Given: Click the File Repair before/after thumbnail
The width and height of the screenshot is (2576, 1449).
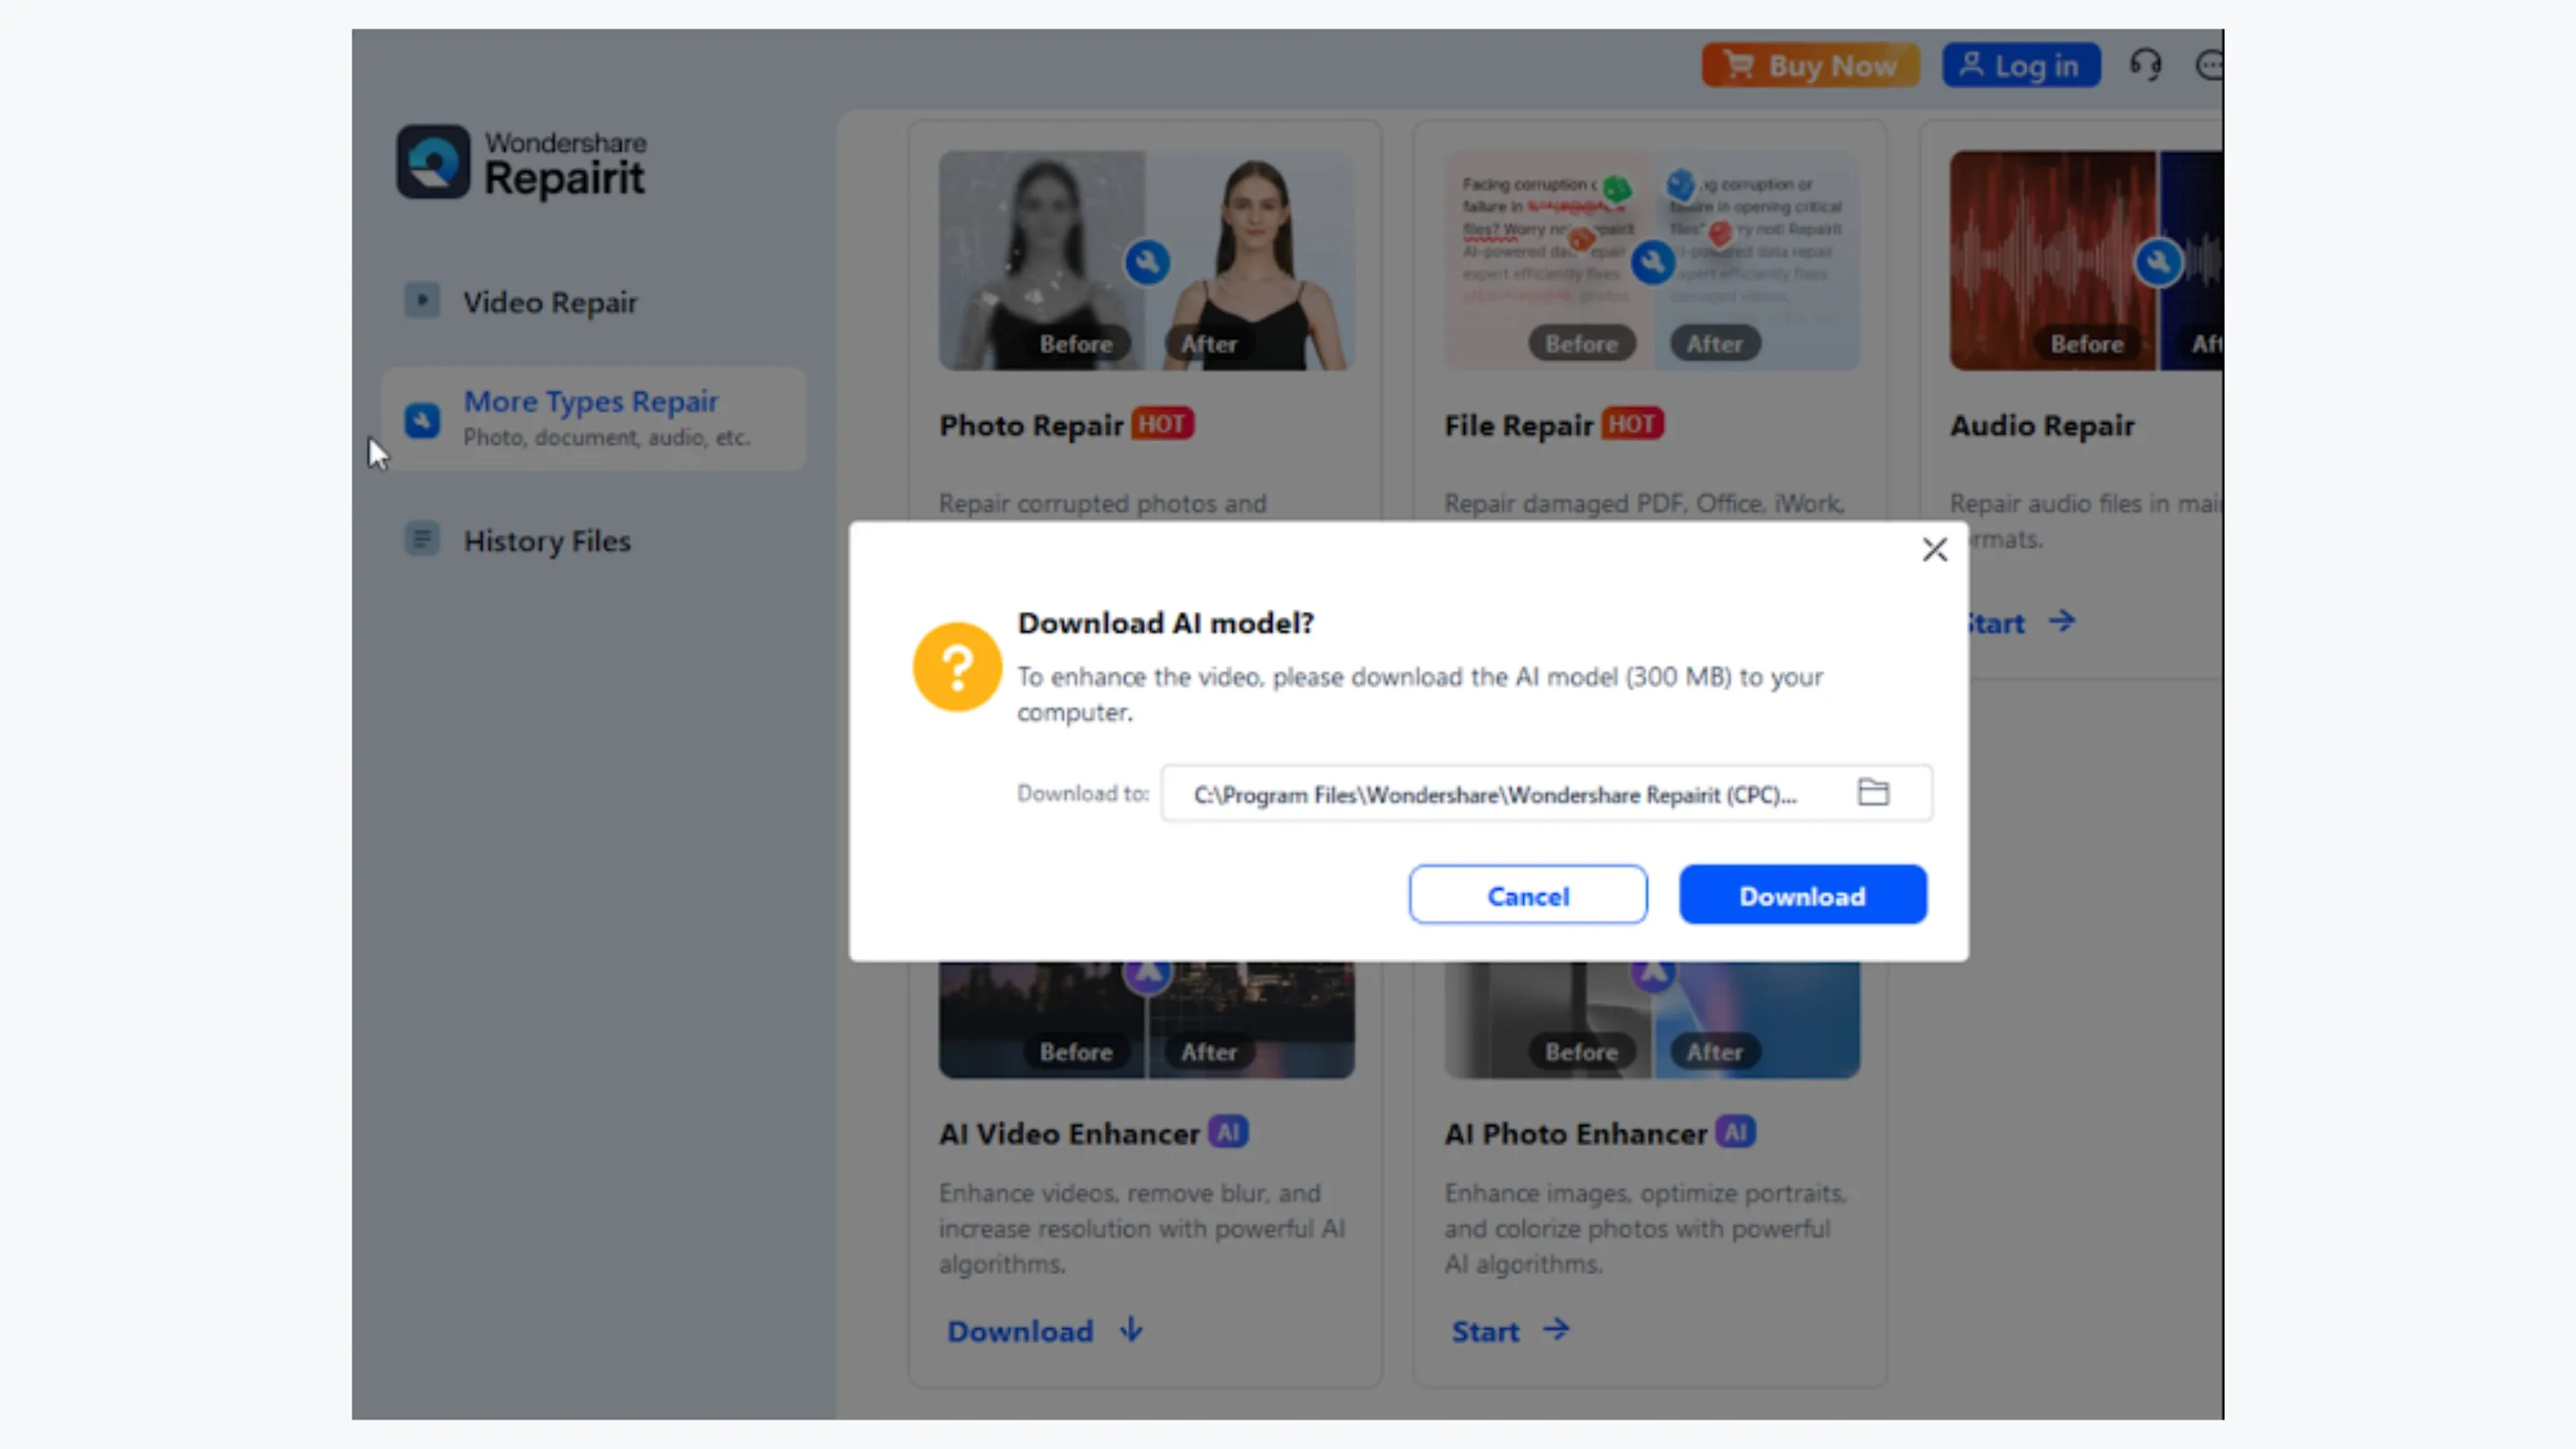Looking at the screenshot, I should (1652, 261).
